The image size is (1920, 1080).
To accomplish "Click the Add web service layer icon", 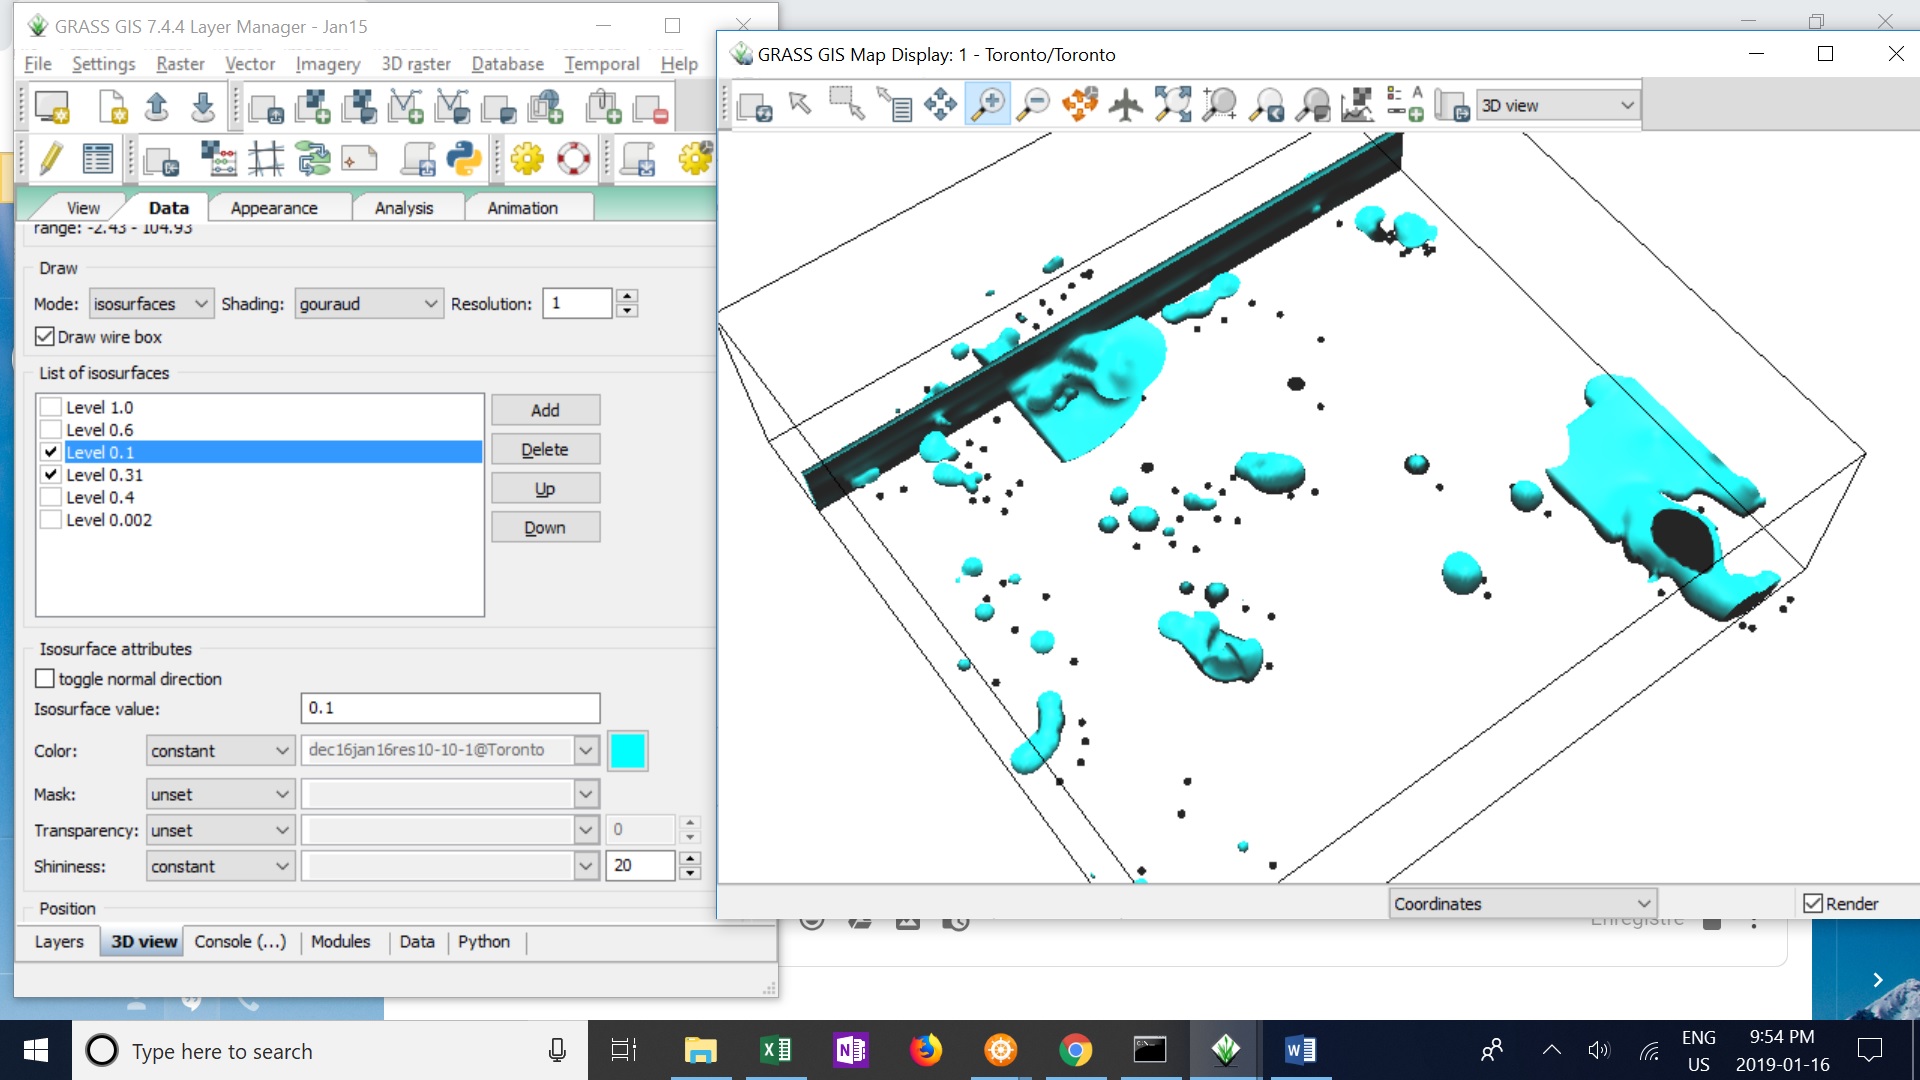I will point(546,107).
